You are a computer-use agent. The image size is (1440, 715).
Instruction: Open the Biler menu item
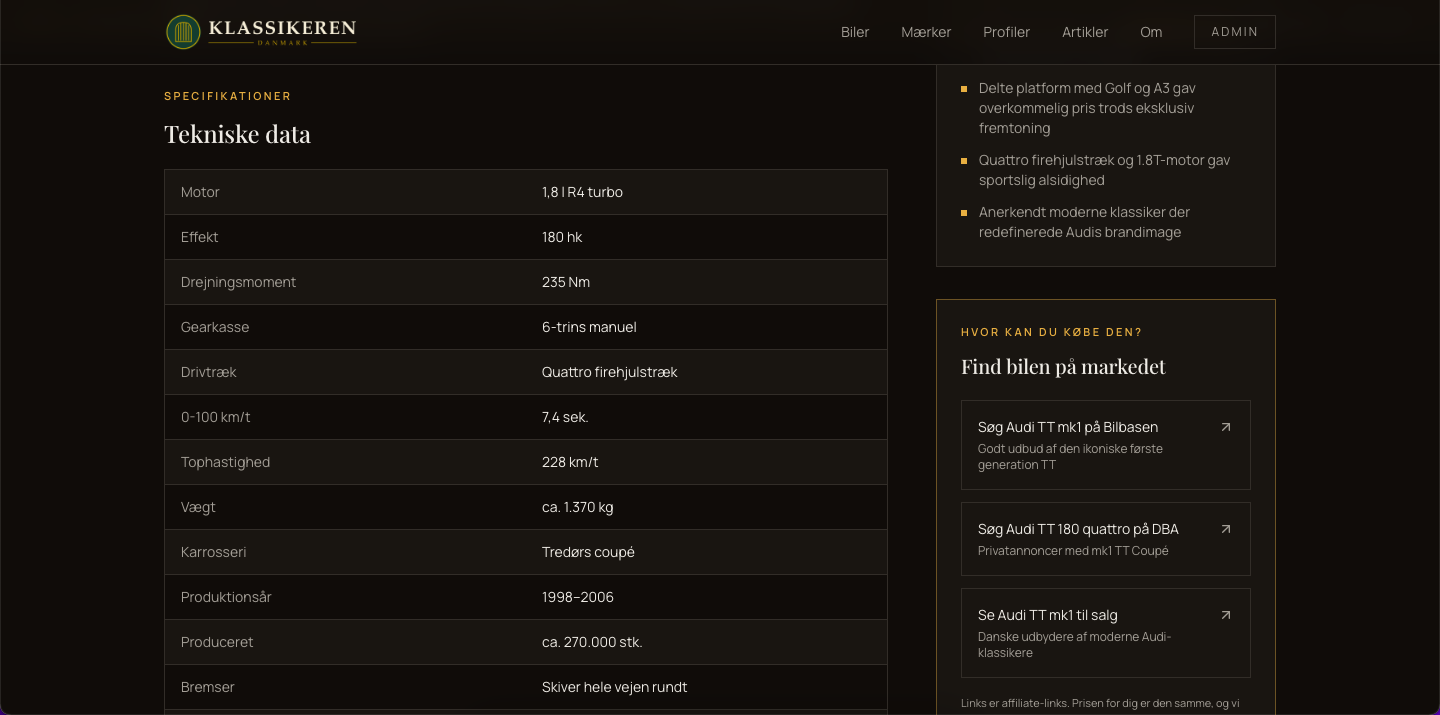coord(855,32)
